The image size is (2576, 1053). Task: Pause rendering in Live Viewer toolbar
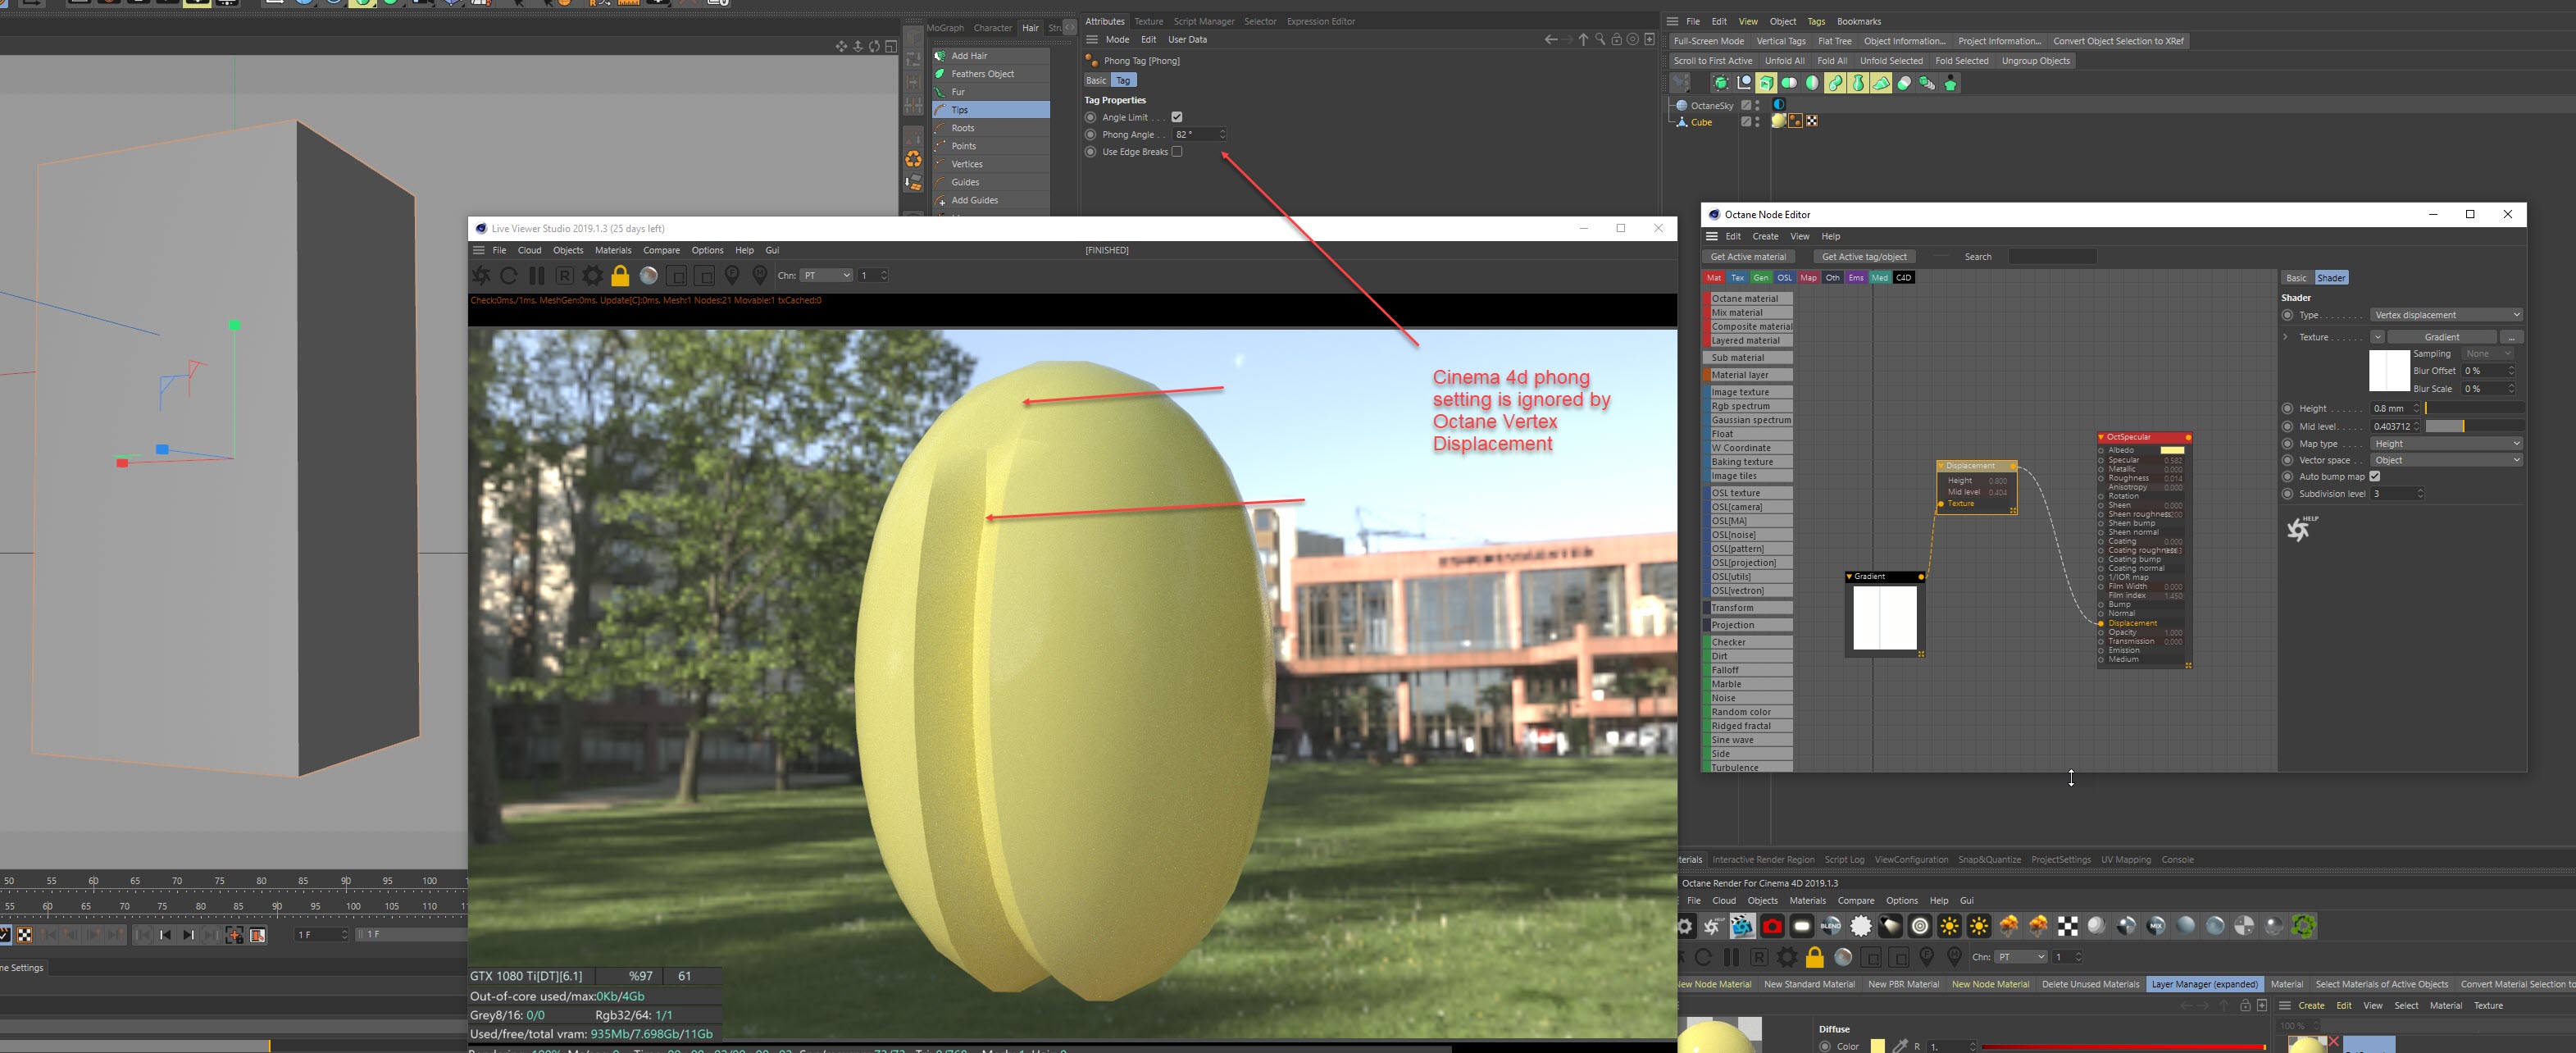point(537,276)
